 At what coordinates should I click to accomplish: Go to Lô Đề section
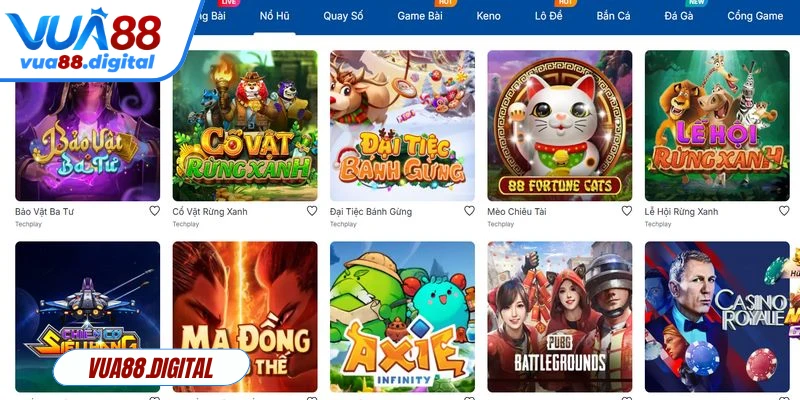[x=548, y=16]
